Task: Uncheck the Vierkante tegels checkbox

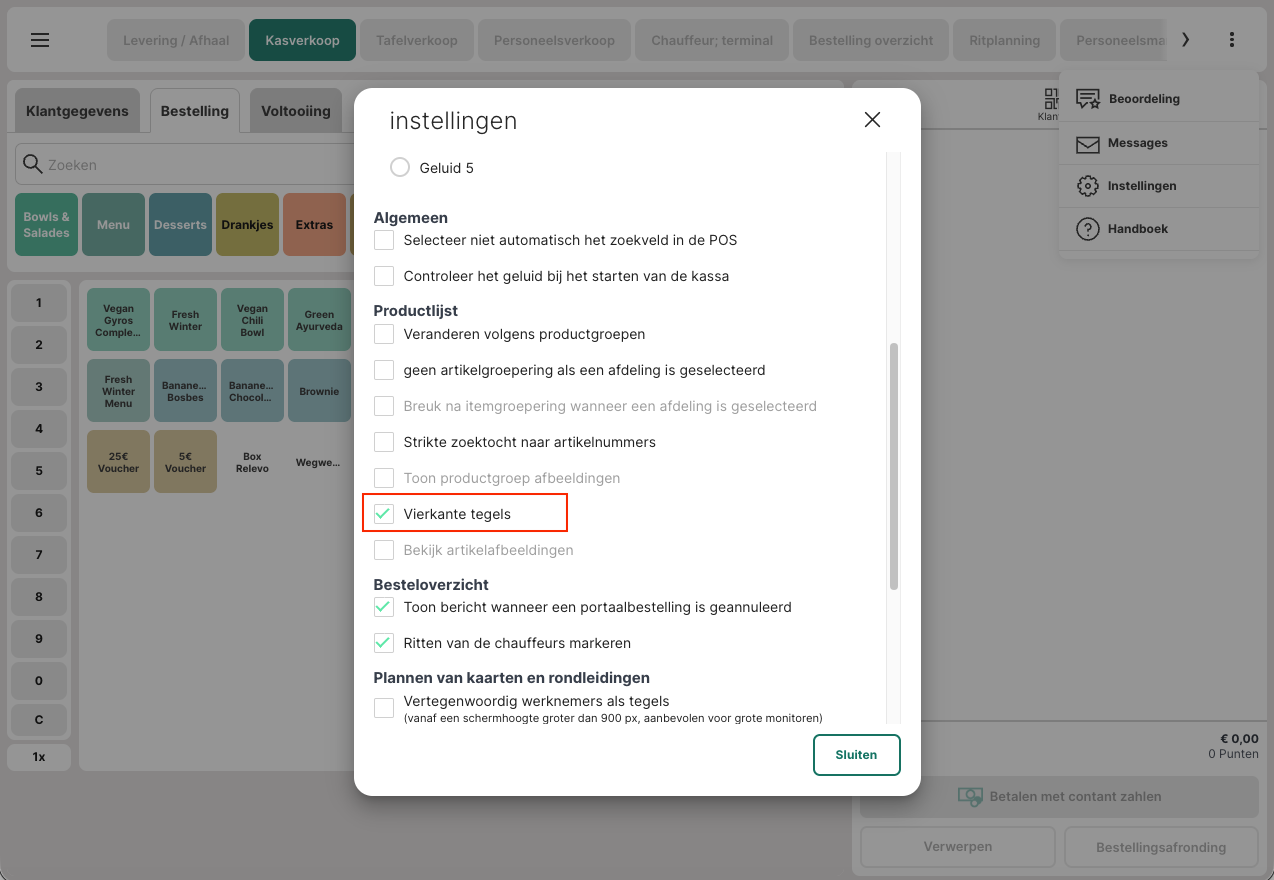Action: pos(384,514)
